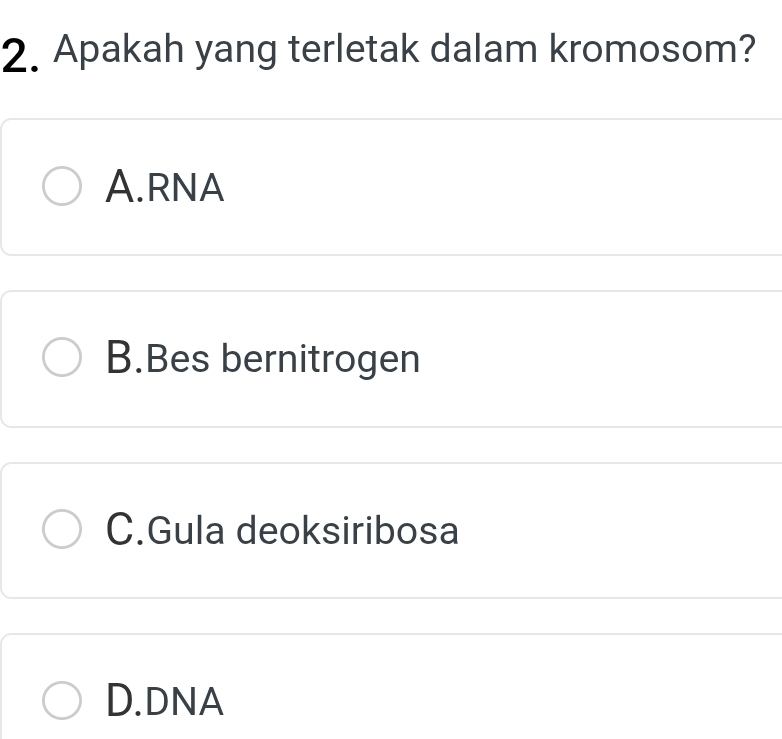Screen dimensions: 782x739
Task: Click empty space in the Bes bernitrogen card
Action: 600,359
